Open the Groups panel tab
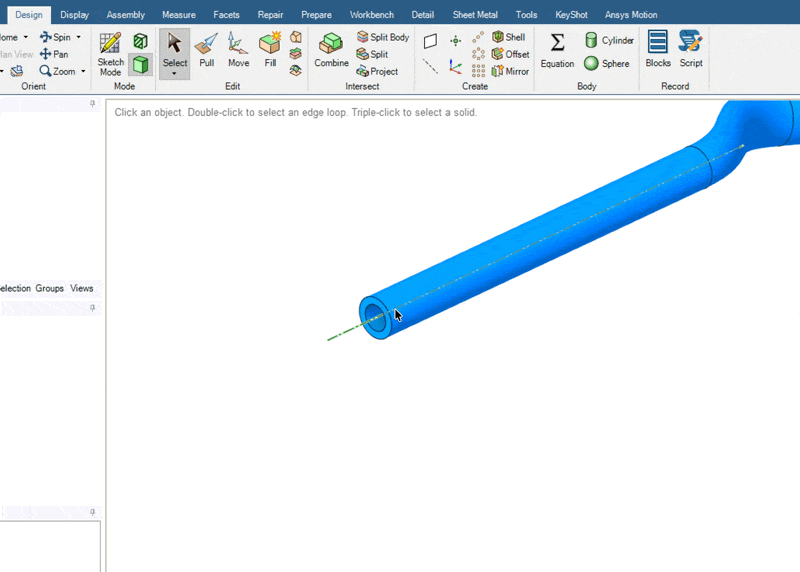The image size is (800, 572). point(49,288)
